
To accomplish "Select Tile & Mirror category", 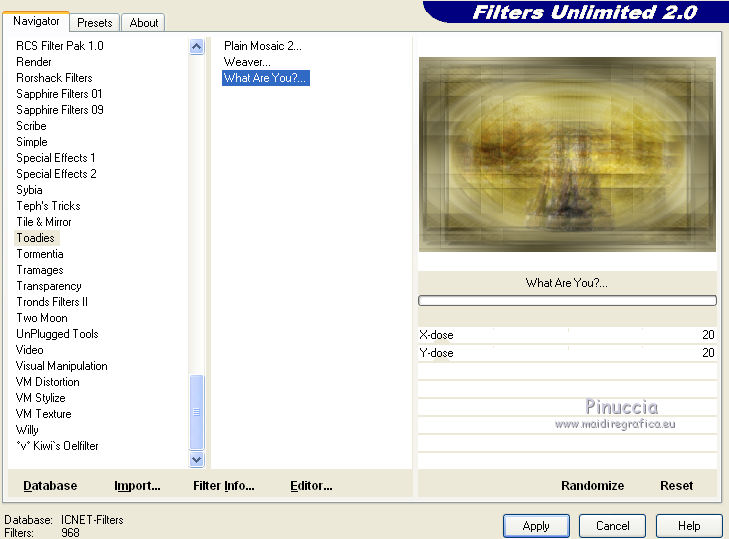I will [44, 222].
